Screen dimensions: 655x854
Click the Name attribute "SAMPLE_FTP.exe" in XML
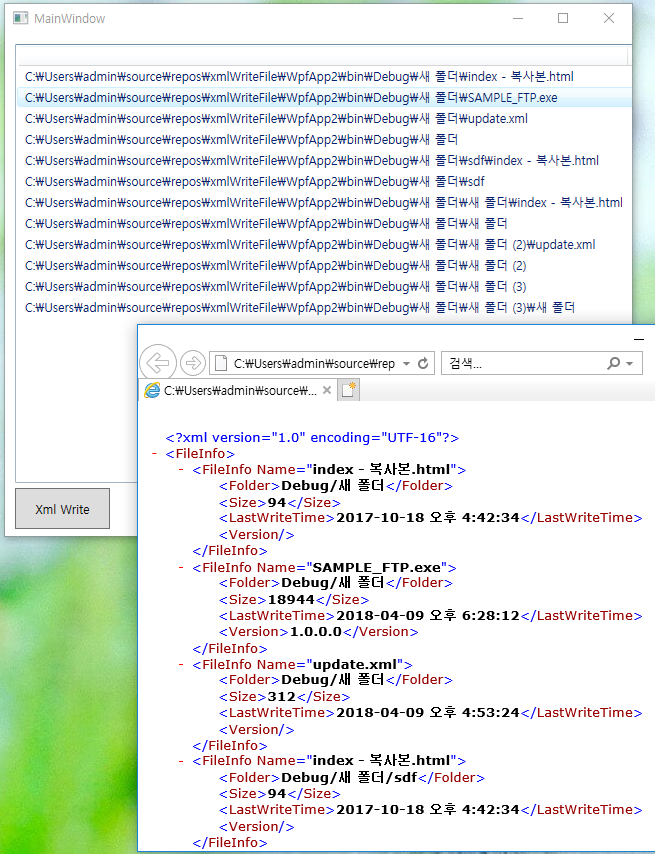[x=377, y=568]
